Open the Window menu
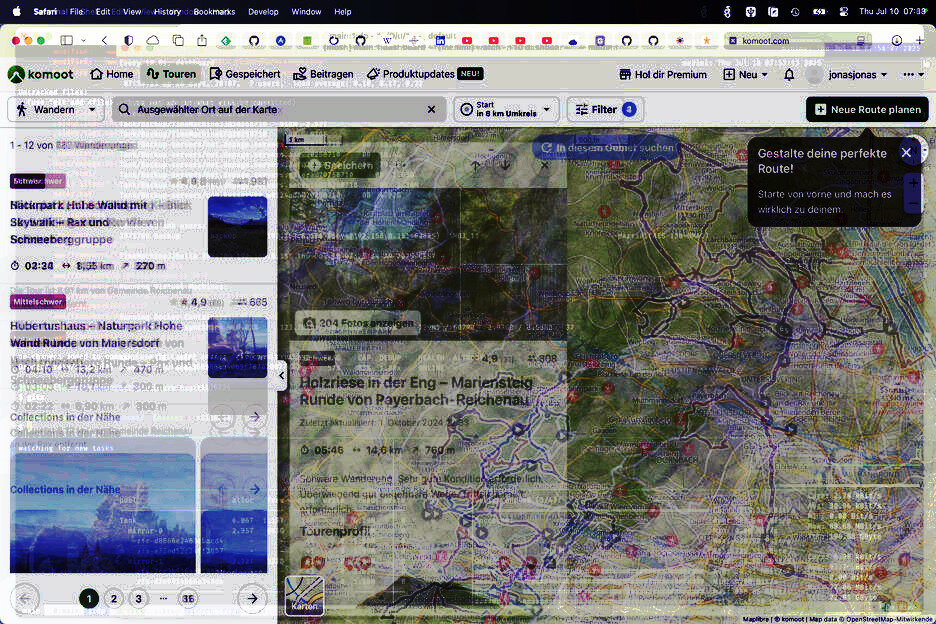 coord(306,11)
